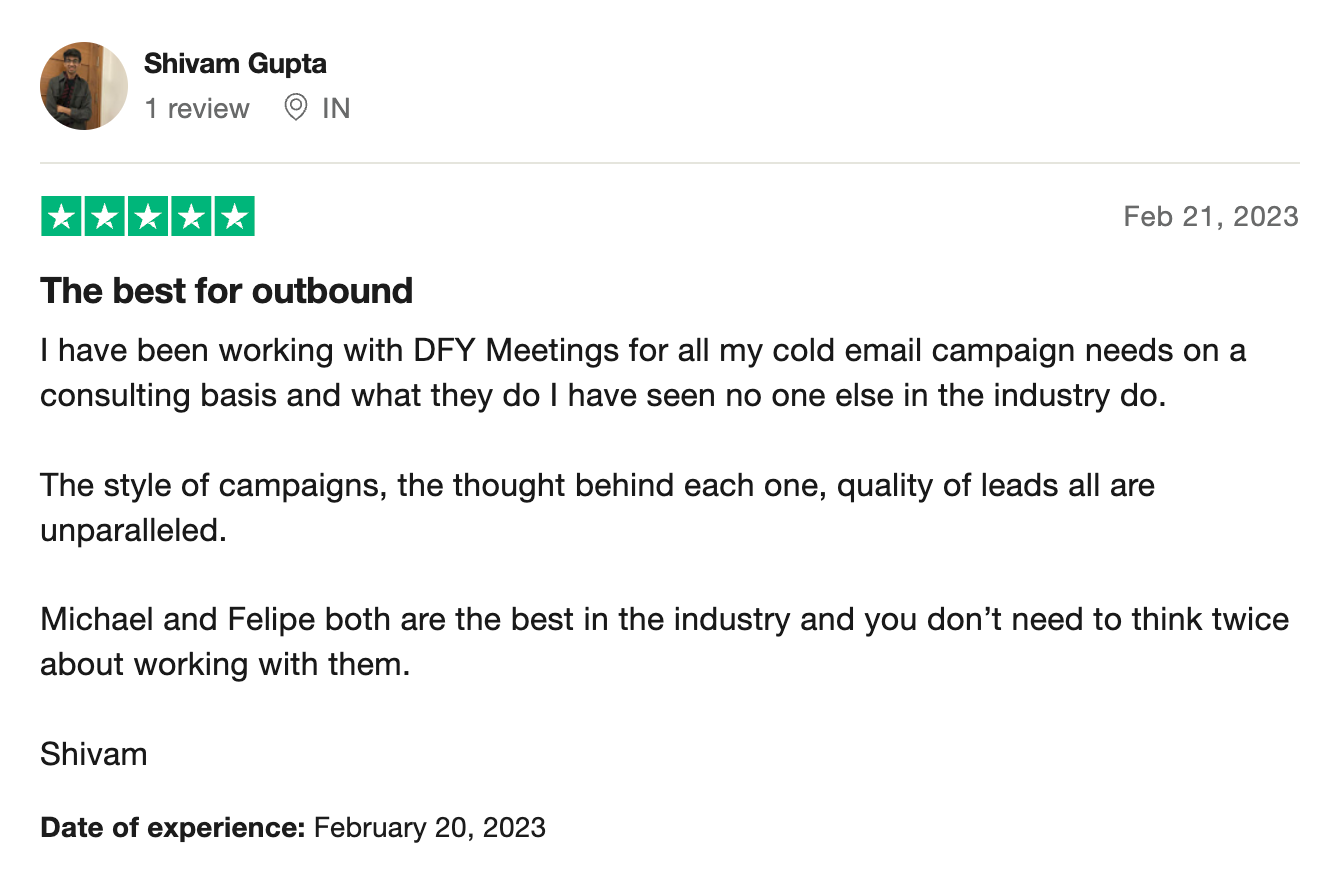Click the "Date of experience:" bold label
1344x874 pixels.
click(172, 828)
